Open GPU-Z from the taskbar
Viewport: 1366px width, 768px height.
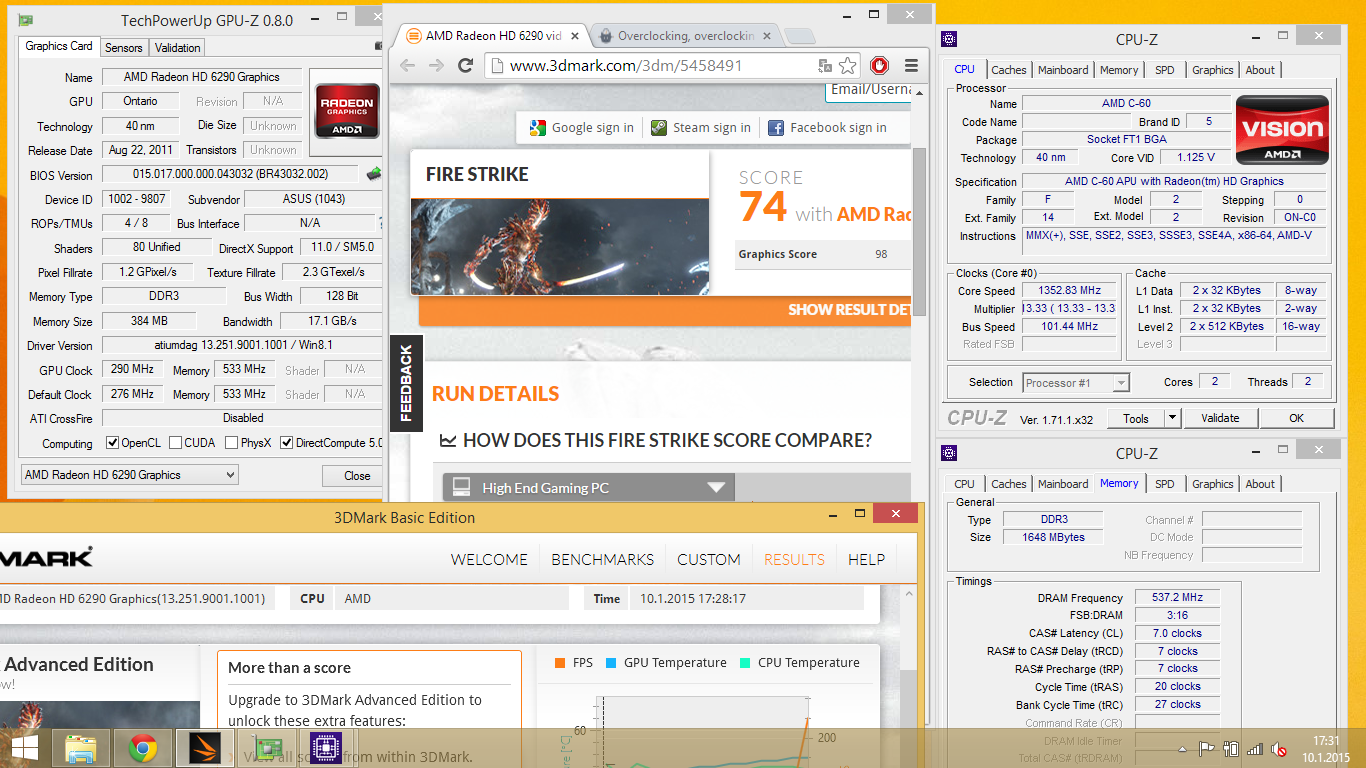(x=265, y=748)
